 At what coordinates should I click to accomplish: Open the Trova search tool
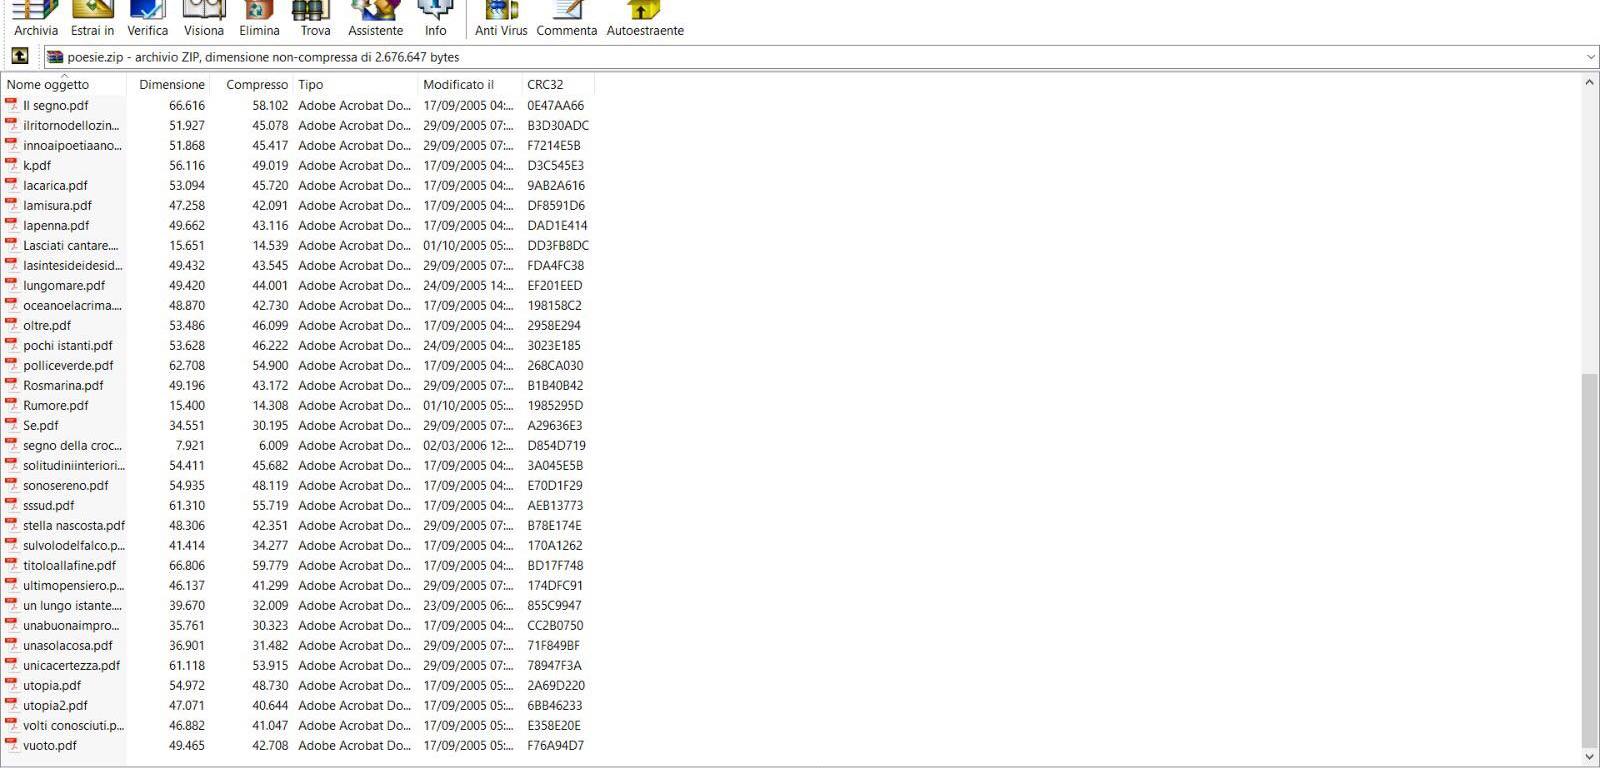point(315,18)
